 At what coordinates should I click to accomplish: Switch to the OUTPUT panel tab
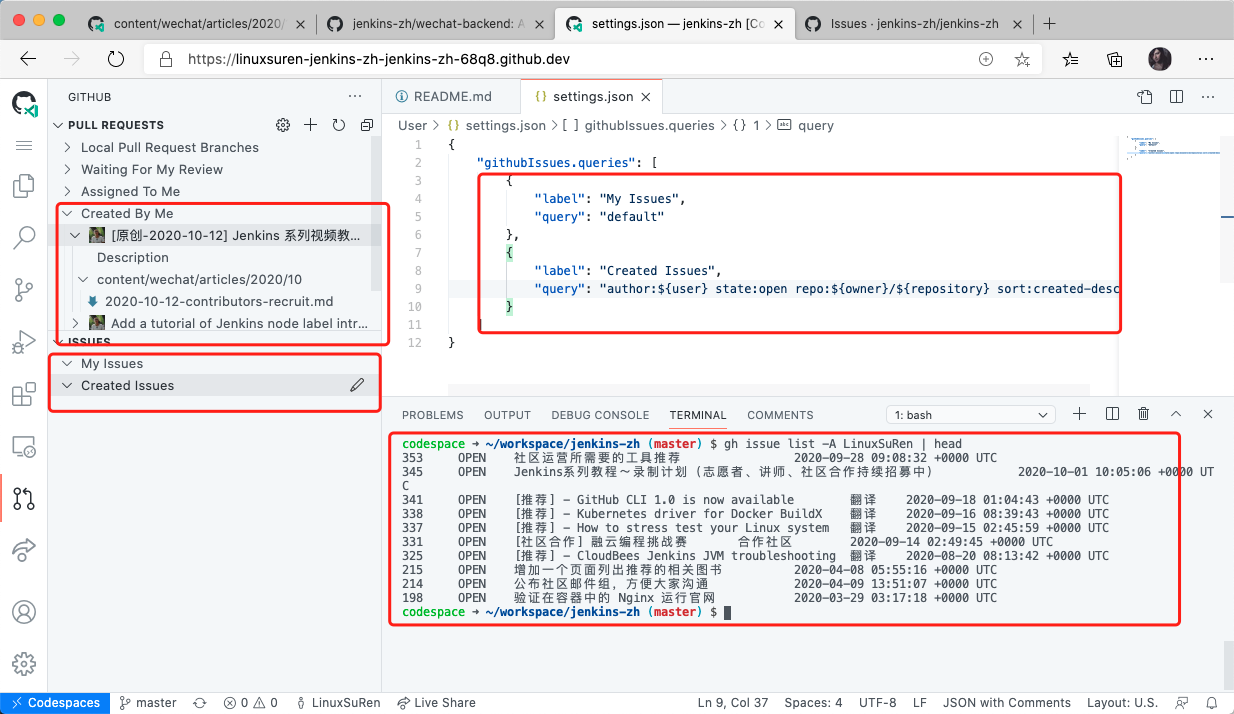(507, 415)
